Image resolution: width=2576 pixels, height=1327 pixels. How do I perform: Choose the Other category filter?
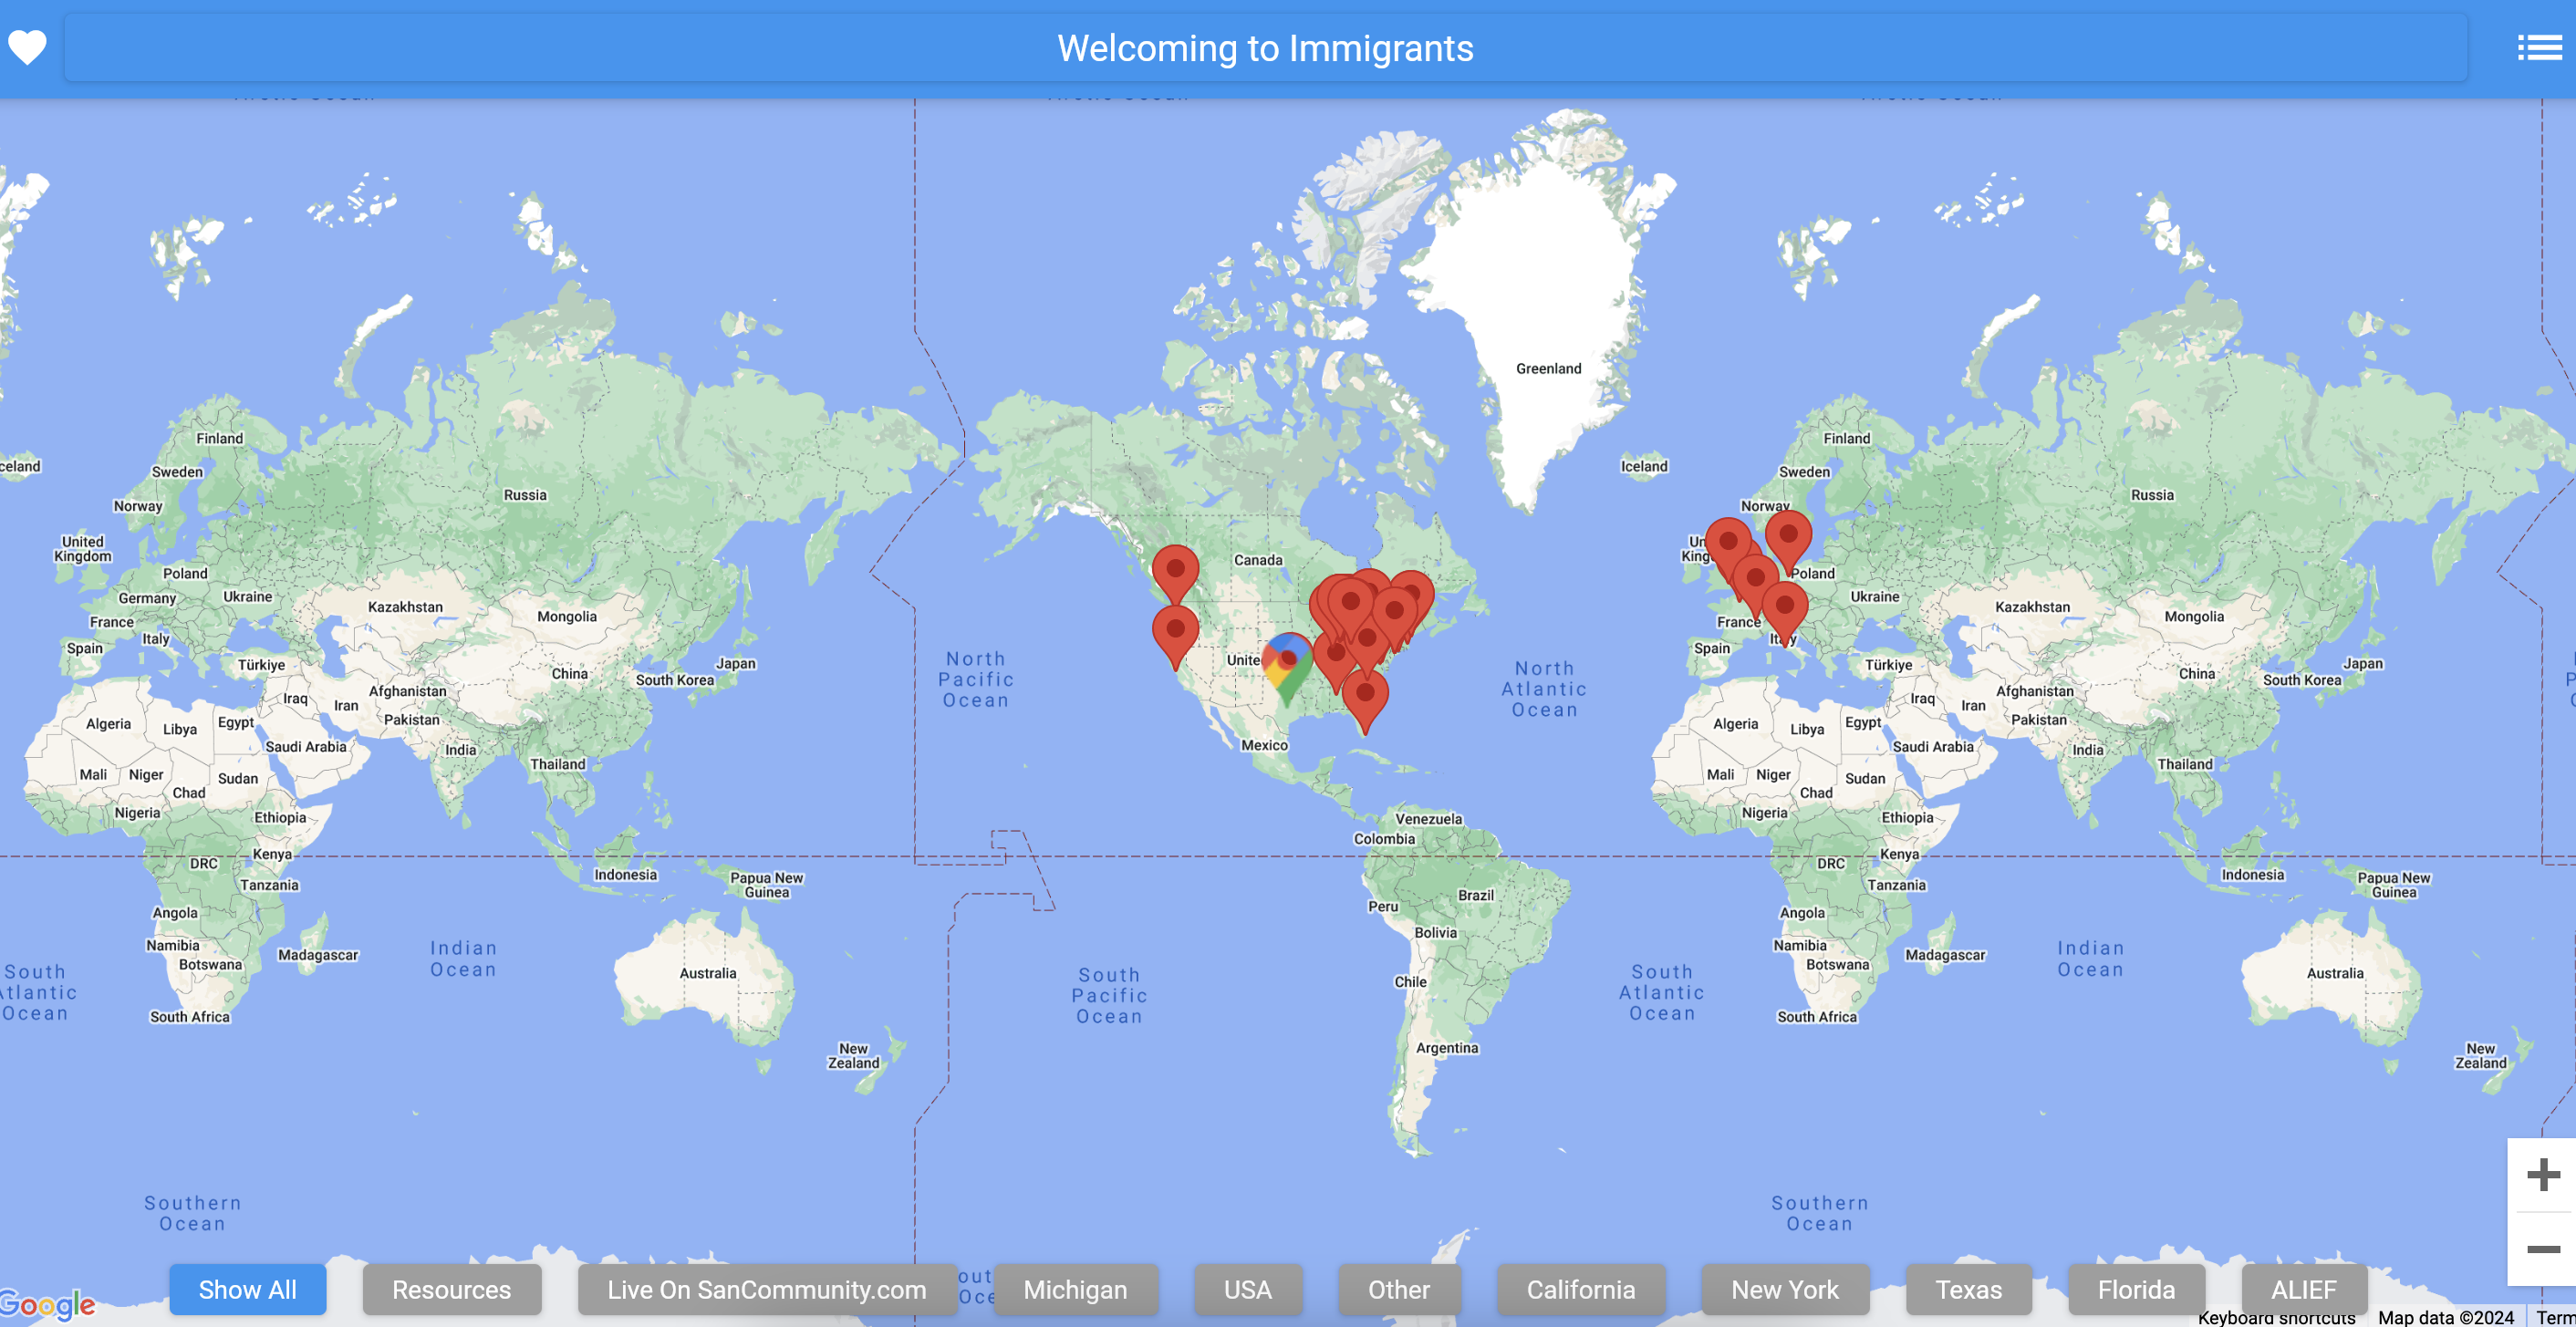[x=1399, y=1289]
